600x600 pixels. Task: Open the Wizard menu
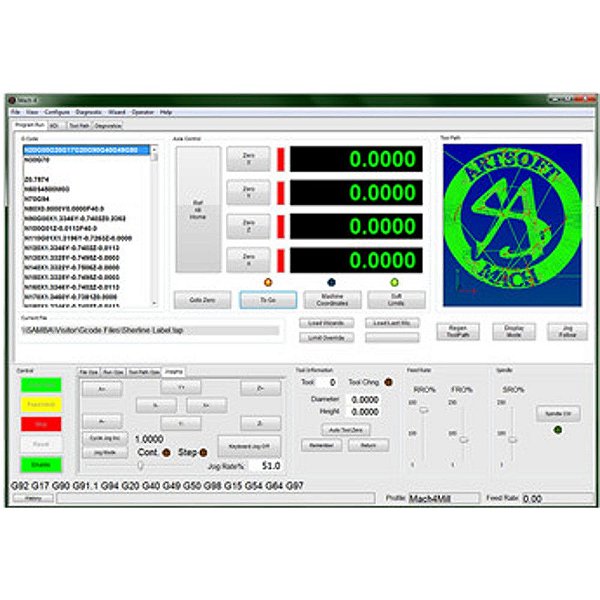pos(116,112)
